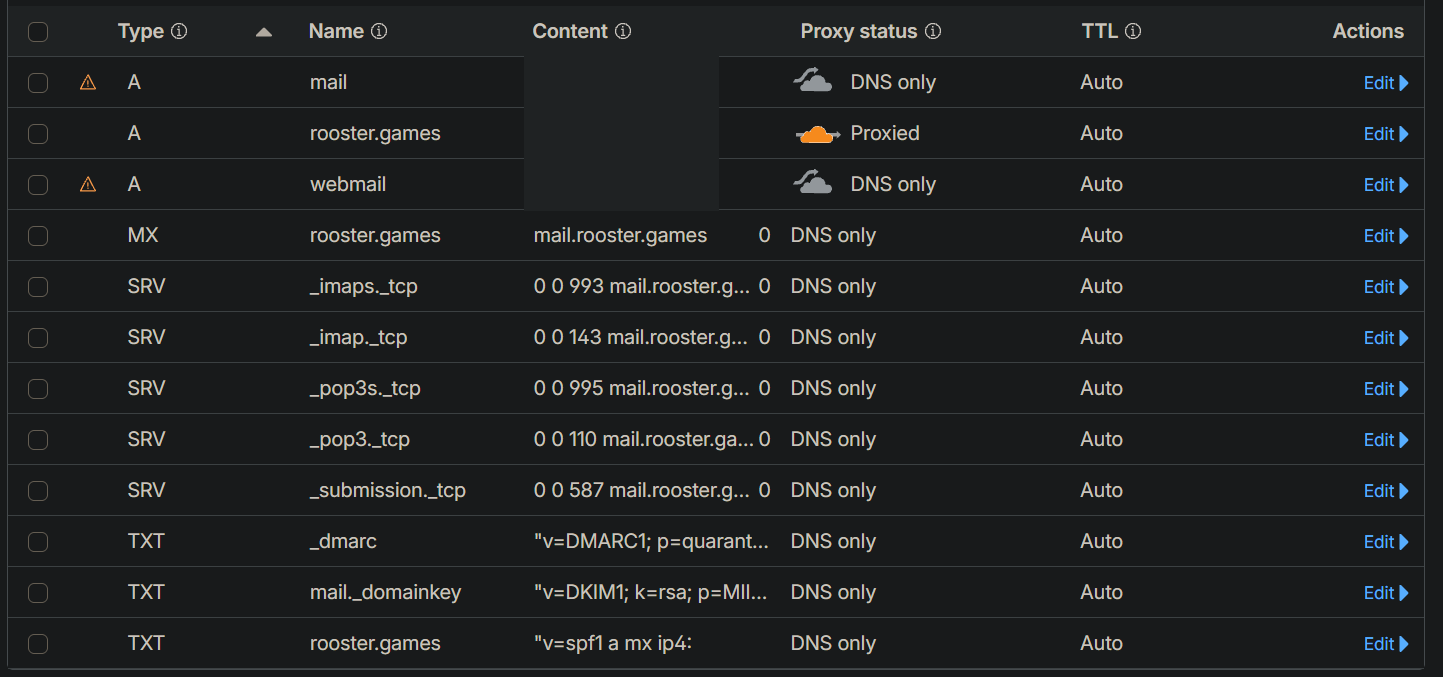Click the info icon beside Name header
1443x677 pixels.
[379, 32]
